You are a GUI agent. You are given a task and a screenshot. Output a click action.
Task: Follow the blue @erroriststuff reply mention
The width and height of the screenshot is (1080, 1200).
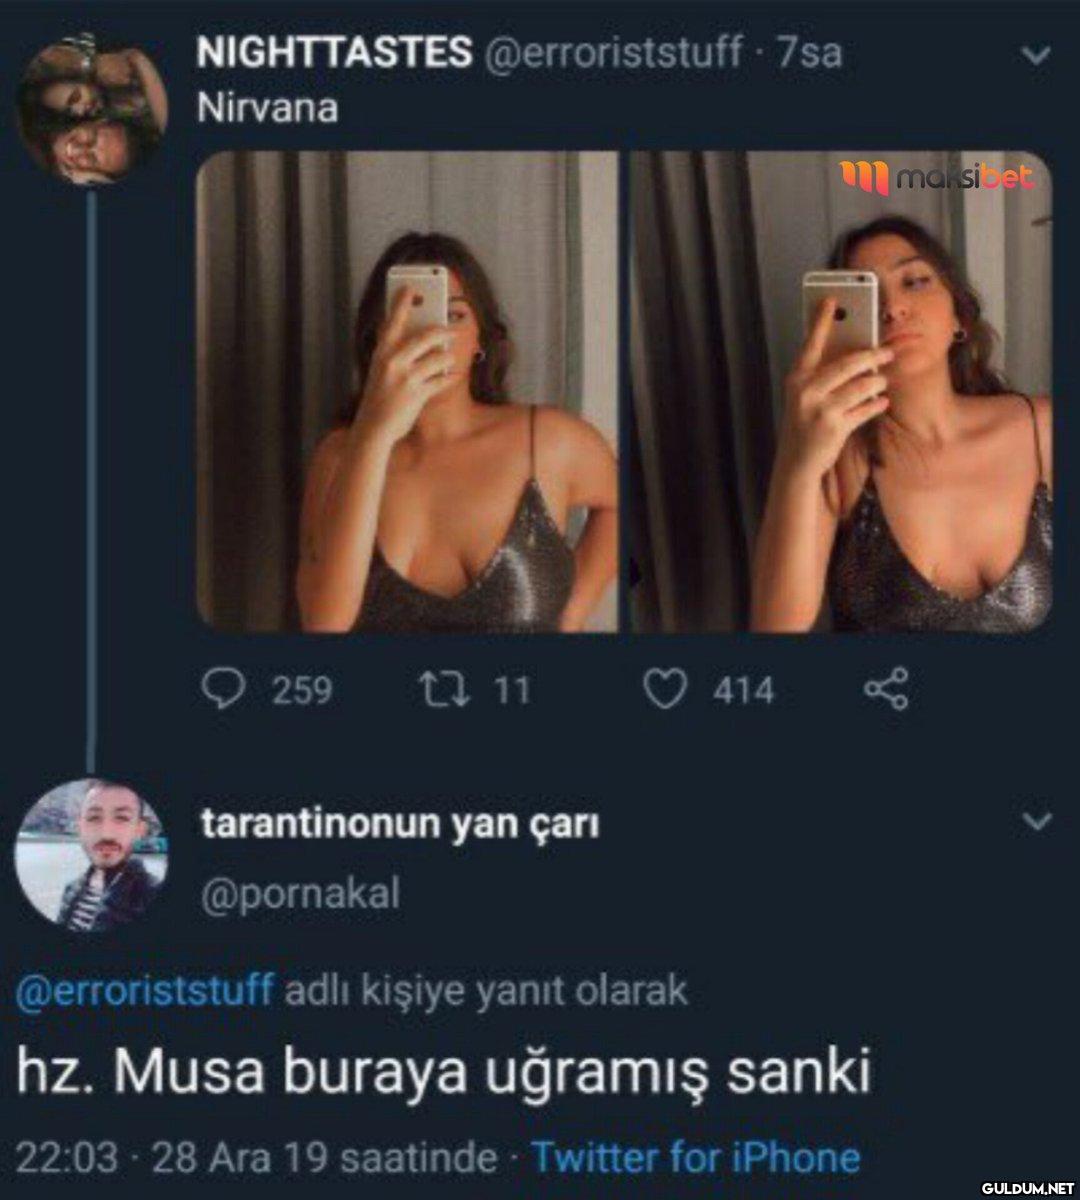click(x=145, y=990)
